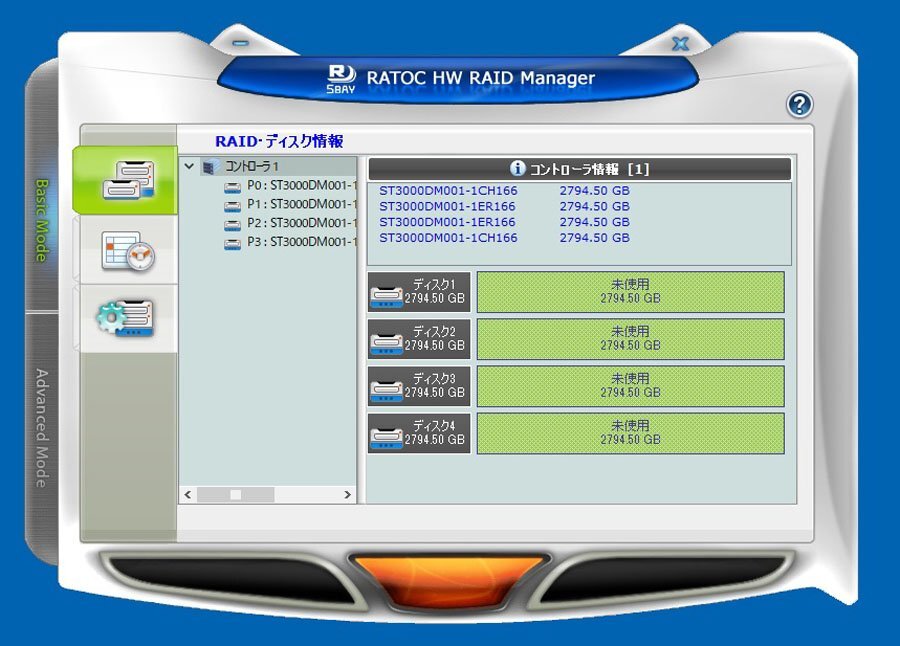This screenshot has height=646, width=900.
Task: Click the drive icon for P0
Action: tap(232, 187)
